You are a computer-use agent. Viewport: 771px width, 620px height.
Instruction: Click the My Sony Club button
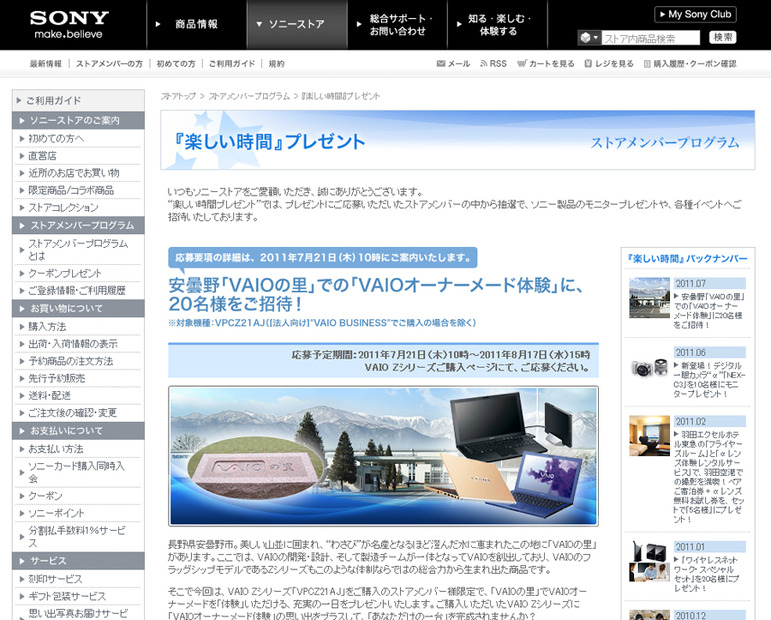[x=695, y=14]
